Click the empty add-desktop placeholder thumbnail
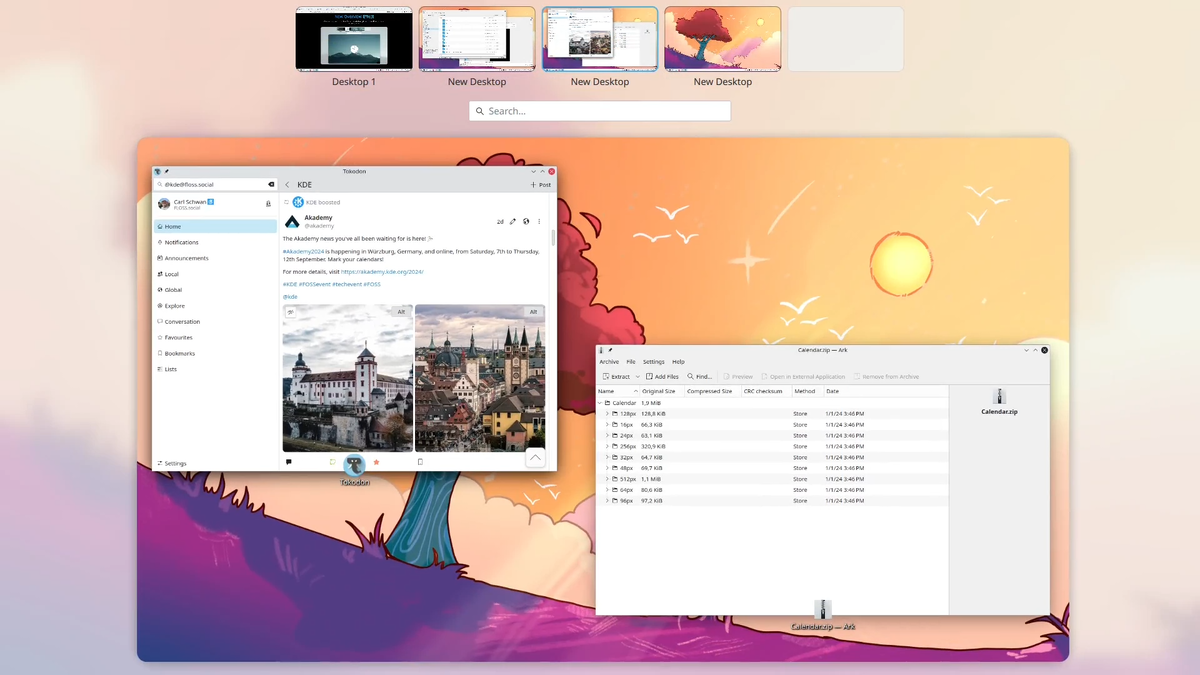 (846, 40)
